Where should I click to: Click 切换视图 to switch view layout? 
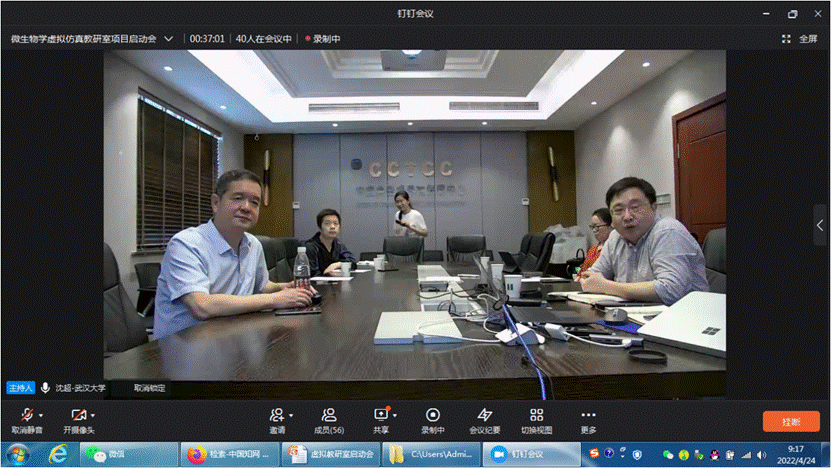click(536, 415)
